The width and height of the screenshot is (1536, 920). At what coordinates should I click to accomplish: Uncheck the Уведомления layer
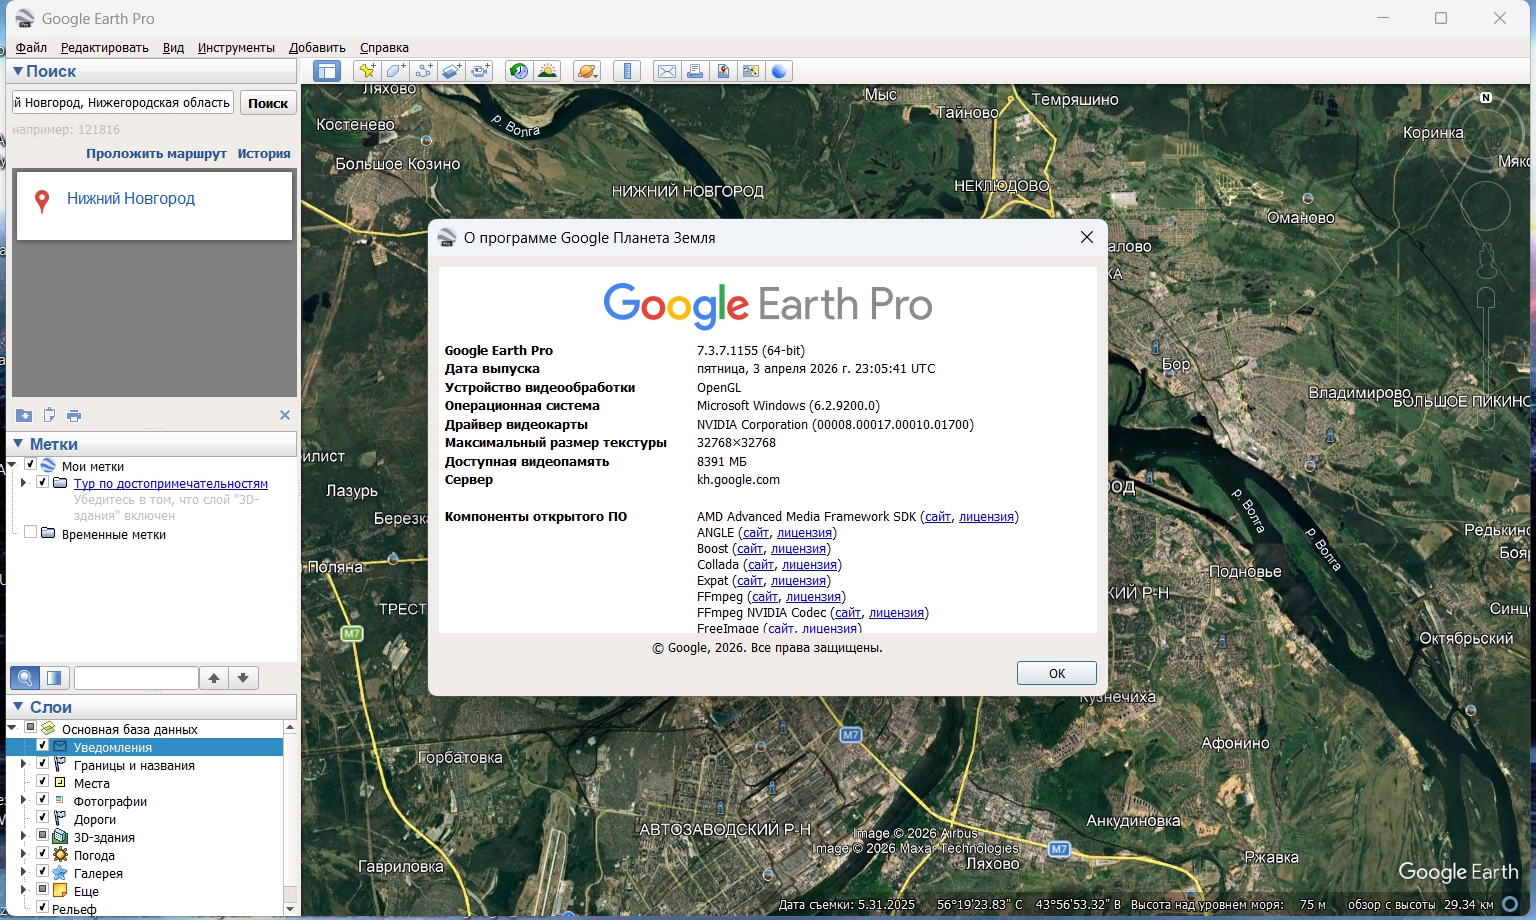pos(42,746)
